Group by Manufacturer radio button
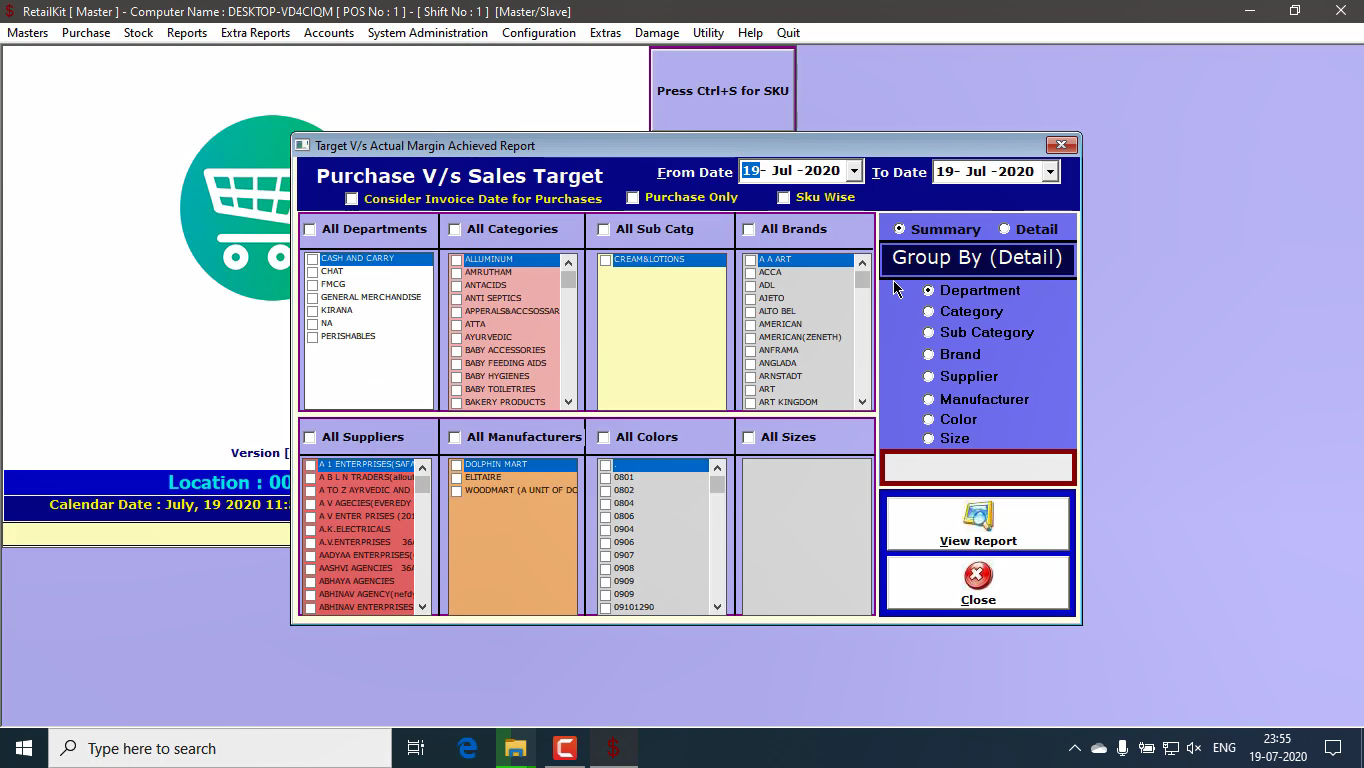1364x768 pixels. tap(929, 400)
